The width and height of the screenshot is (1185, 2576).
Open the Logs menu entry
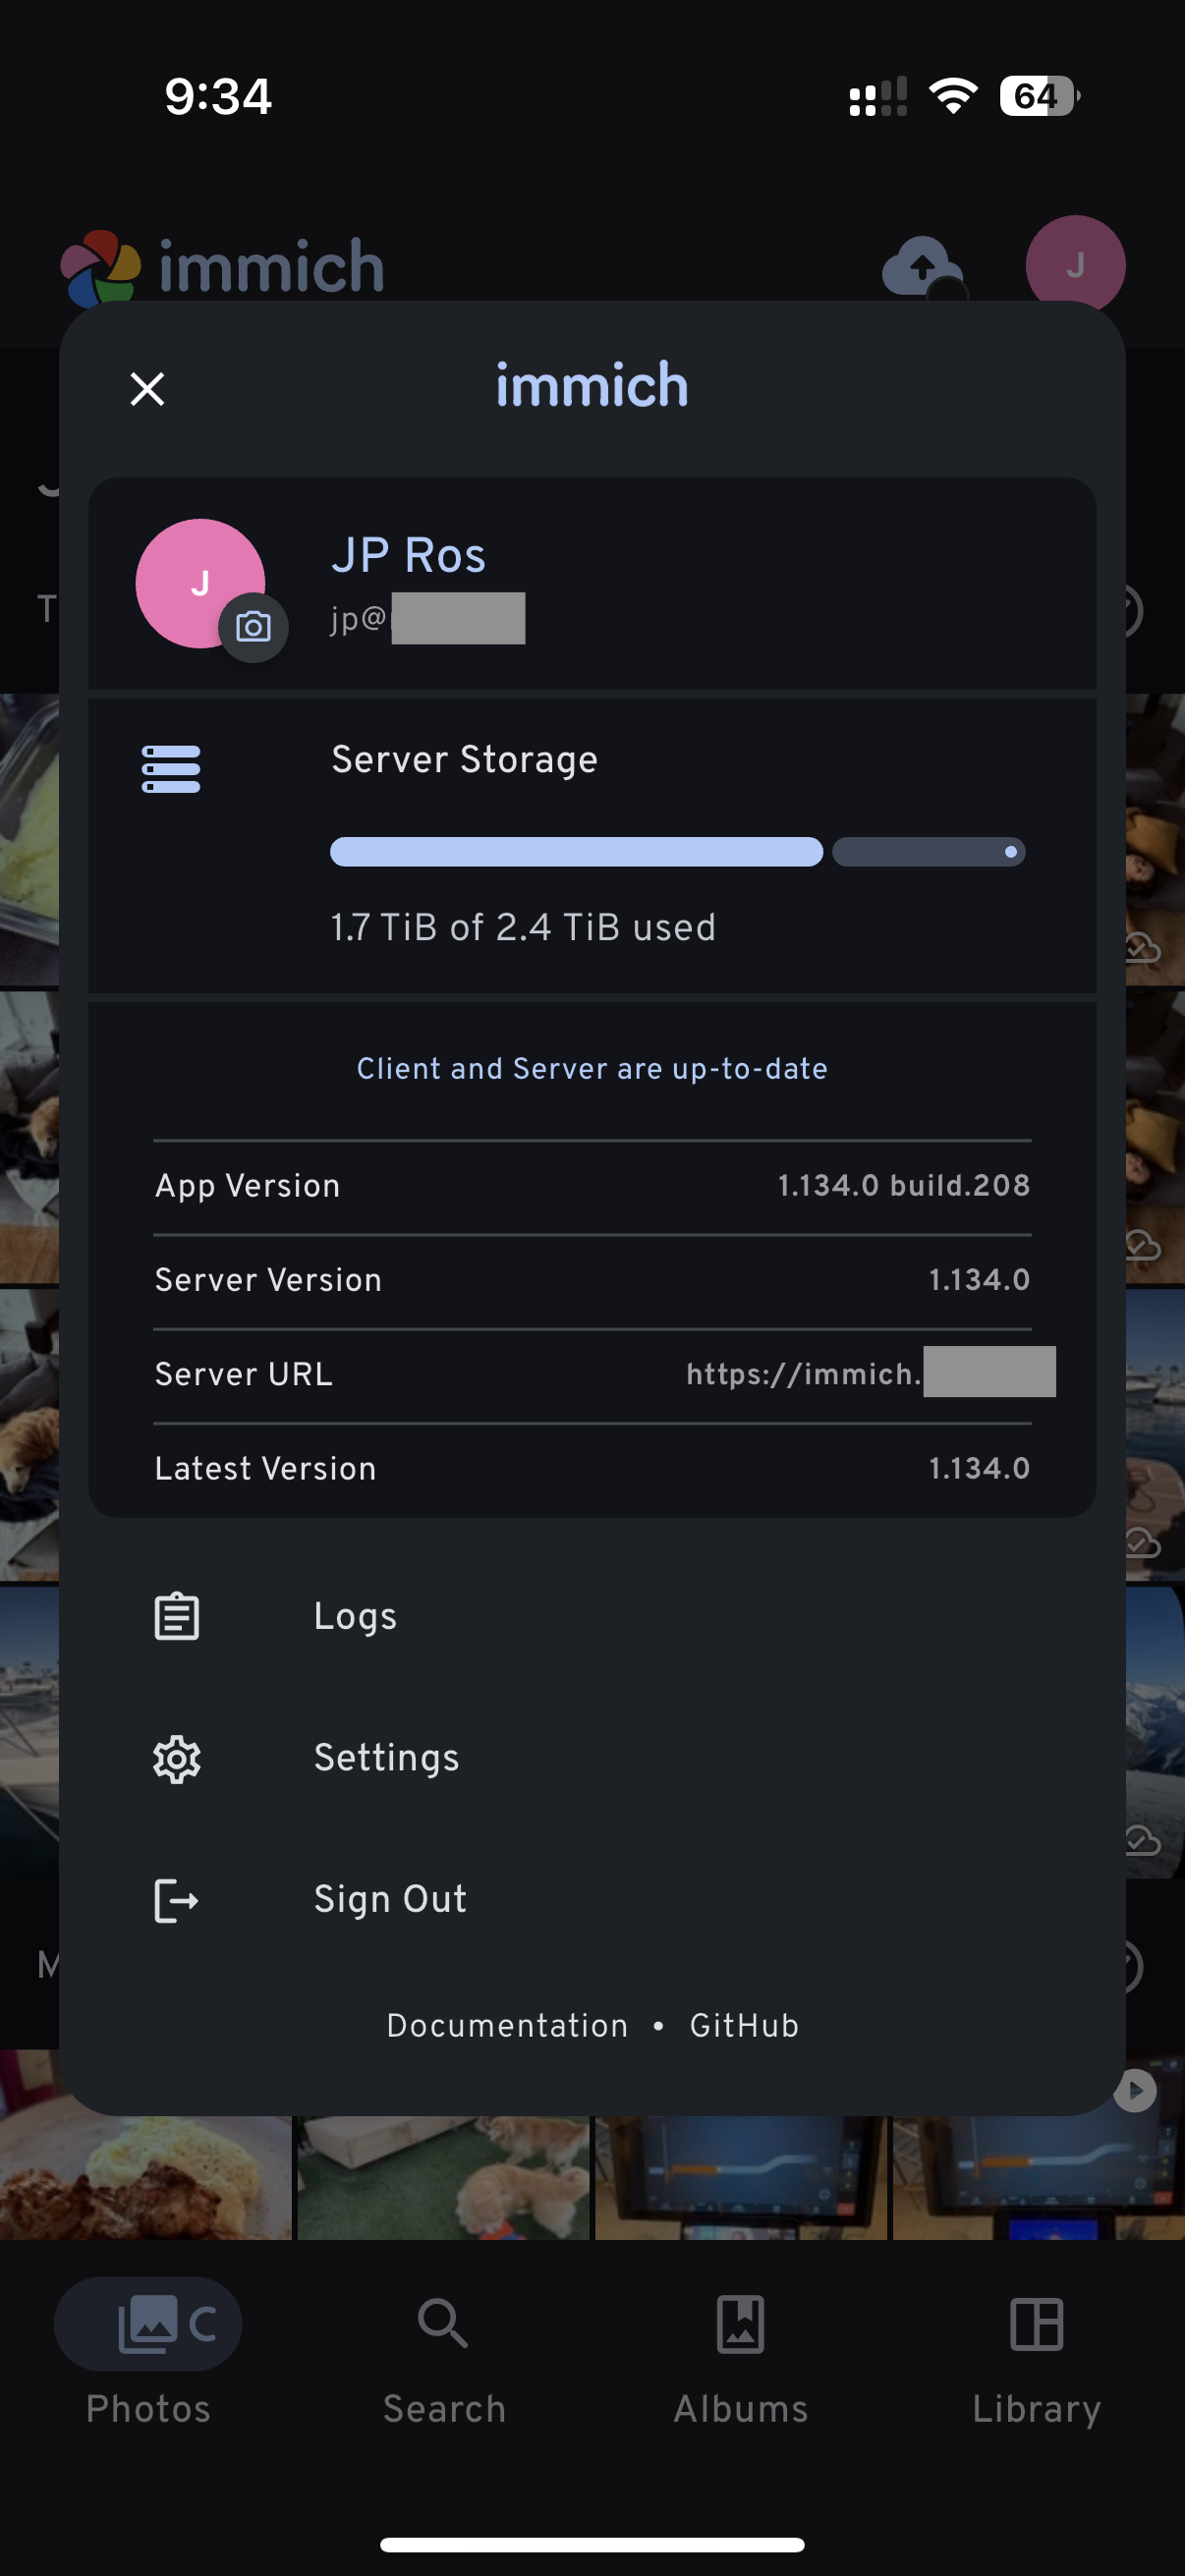(x=355, y=1617)
